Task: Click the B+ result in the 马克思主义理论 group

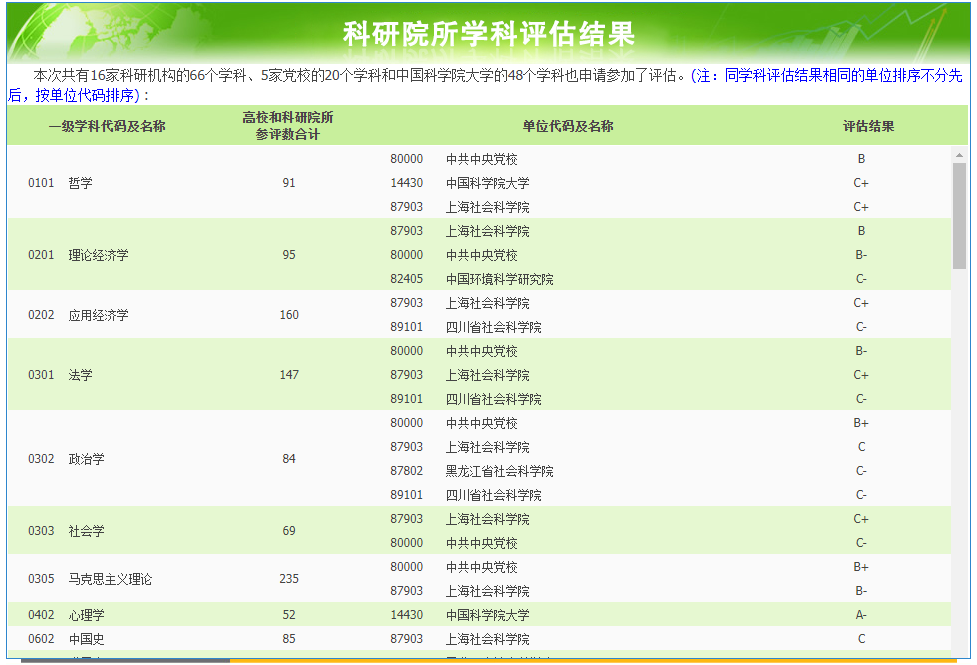Action: coord(861,567)
